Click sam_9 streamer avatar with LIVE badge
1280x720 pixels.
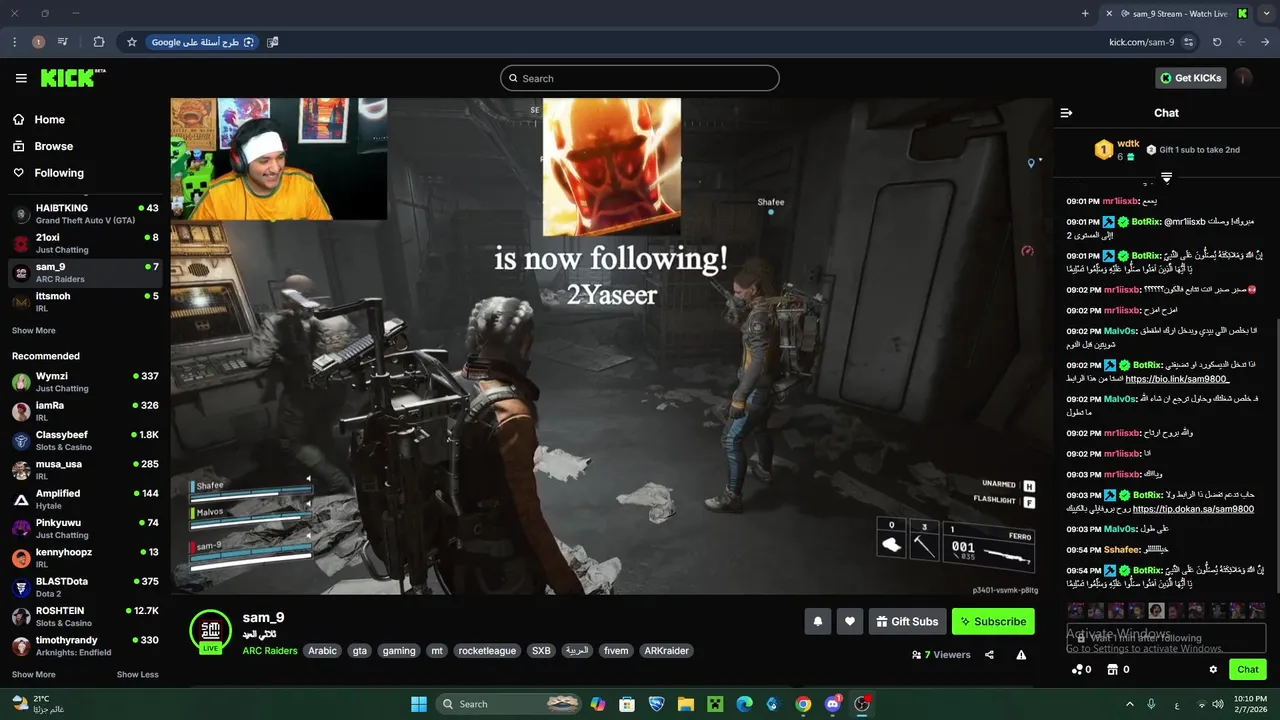210,632
